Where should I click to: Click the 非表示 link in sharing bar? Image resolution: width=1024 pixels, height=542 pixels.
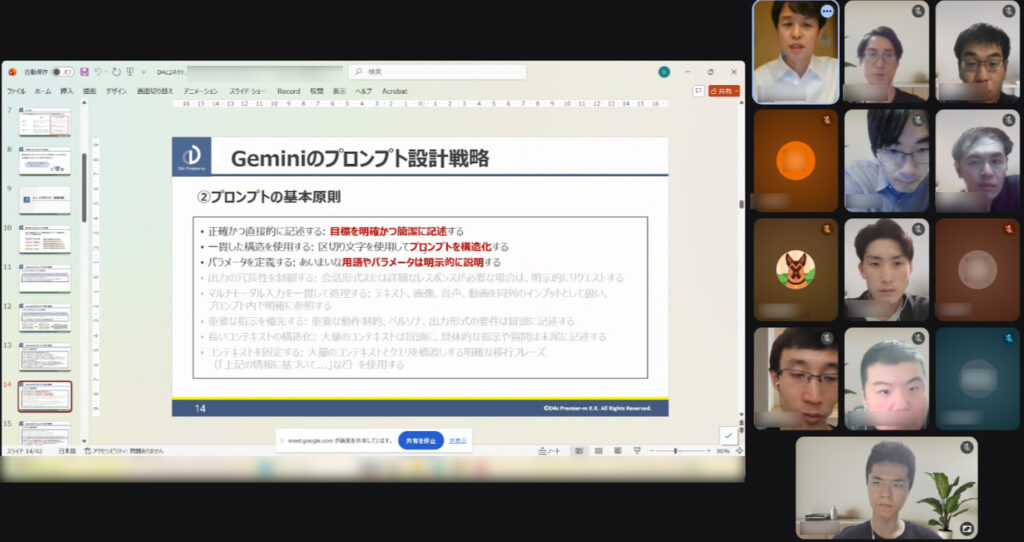(x=458, y=441)
